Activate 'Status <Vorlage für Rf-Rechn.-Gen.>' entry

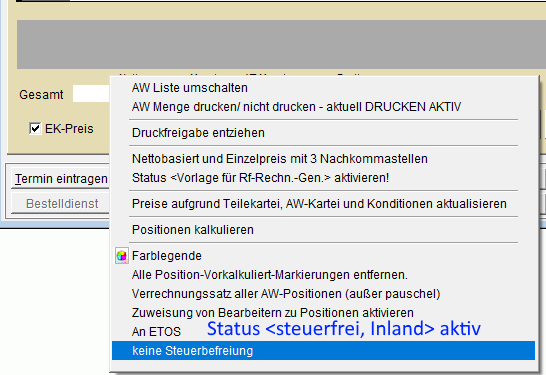(323, 178)
